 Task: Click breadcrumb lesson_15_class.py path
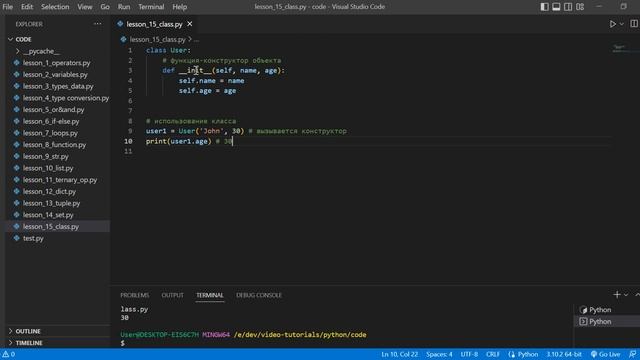point(157,40)
